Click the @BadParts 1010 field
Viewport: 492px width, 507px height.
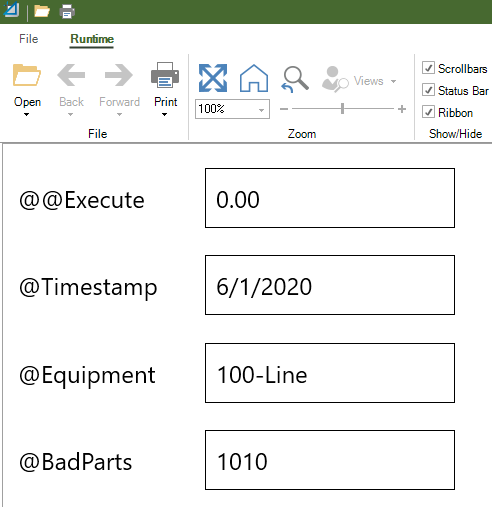point(330,460)
